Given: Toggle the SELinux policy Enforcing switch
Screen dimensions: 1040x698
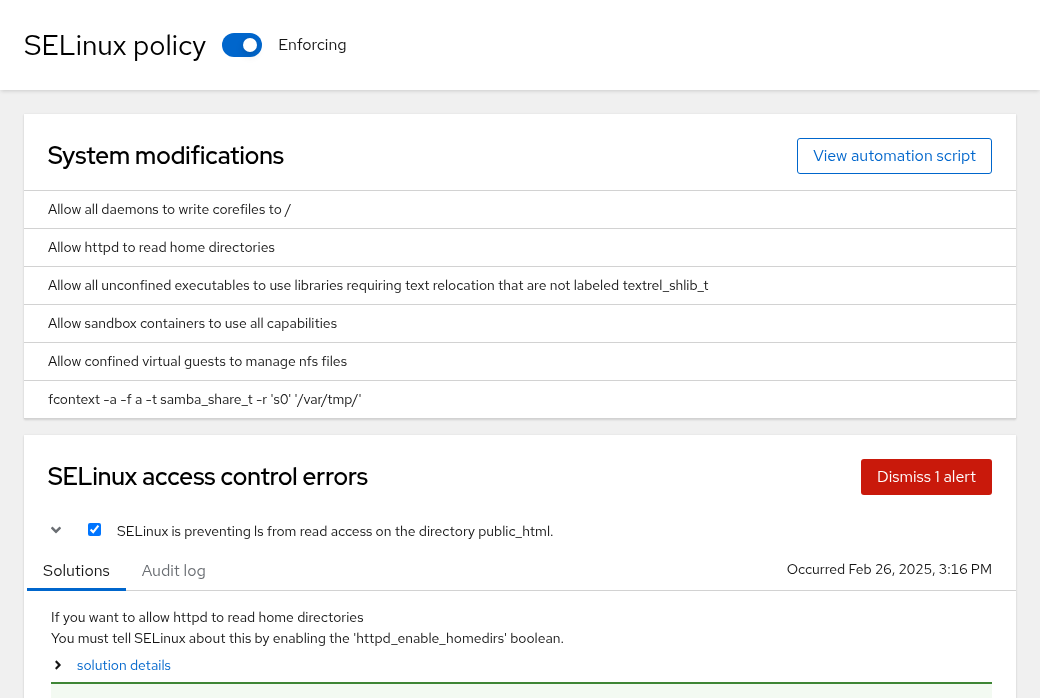Looking at the screenshot, I should 241,45.
